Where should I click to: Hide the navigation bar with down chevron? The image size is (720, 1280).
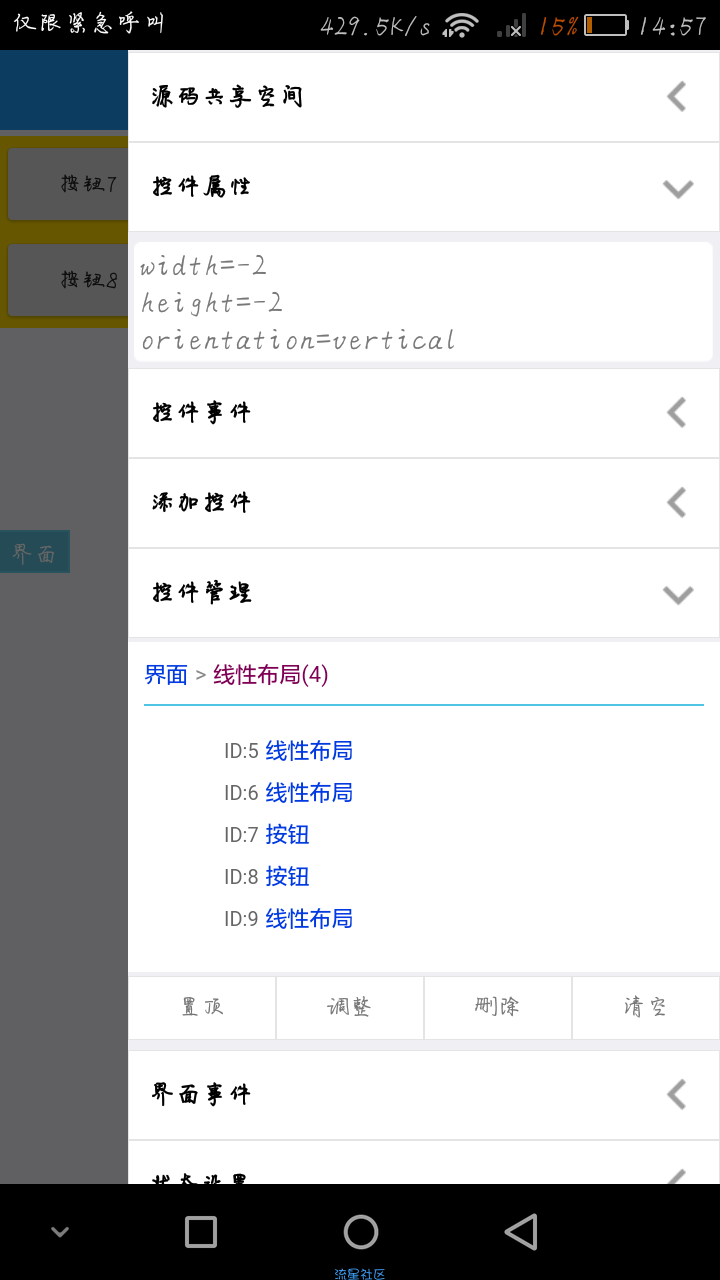pyautogui.click(x=60, y=1232)
